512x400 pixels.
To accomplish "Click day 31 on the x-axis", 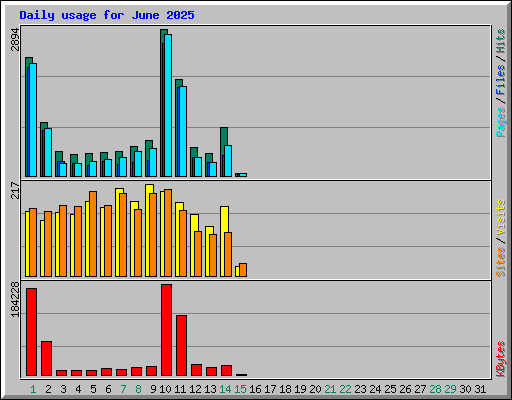I will click(480, 389).
